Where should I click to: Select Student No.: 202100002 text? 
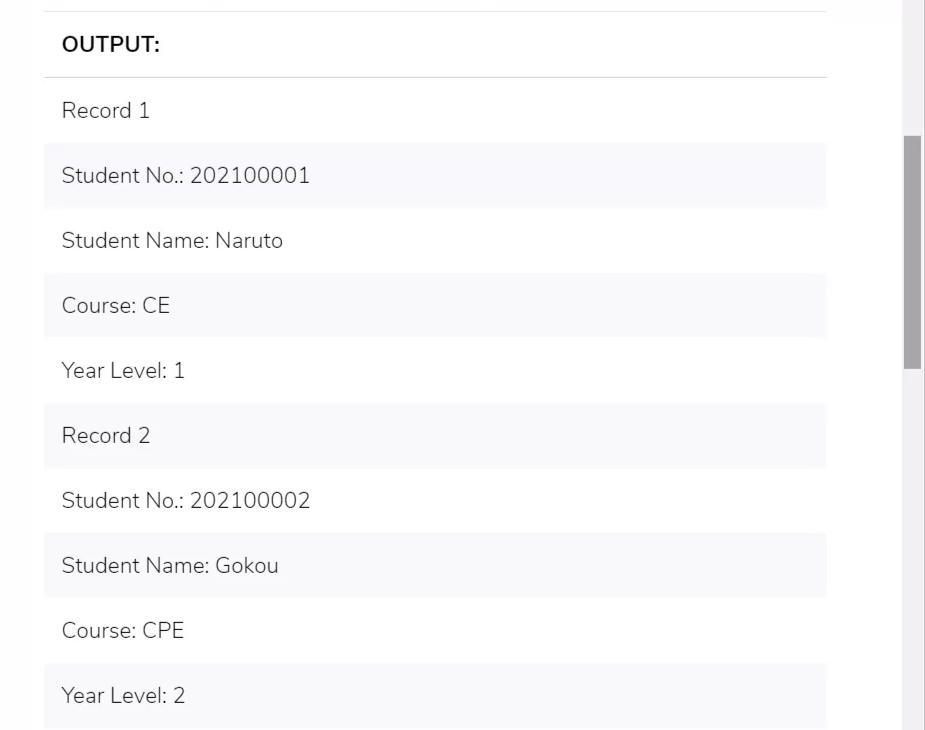pos(186,500)
